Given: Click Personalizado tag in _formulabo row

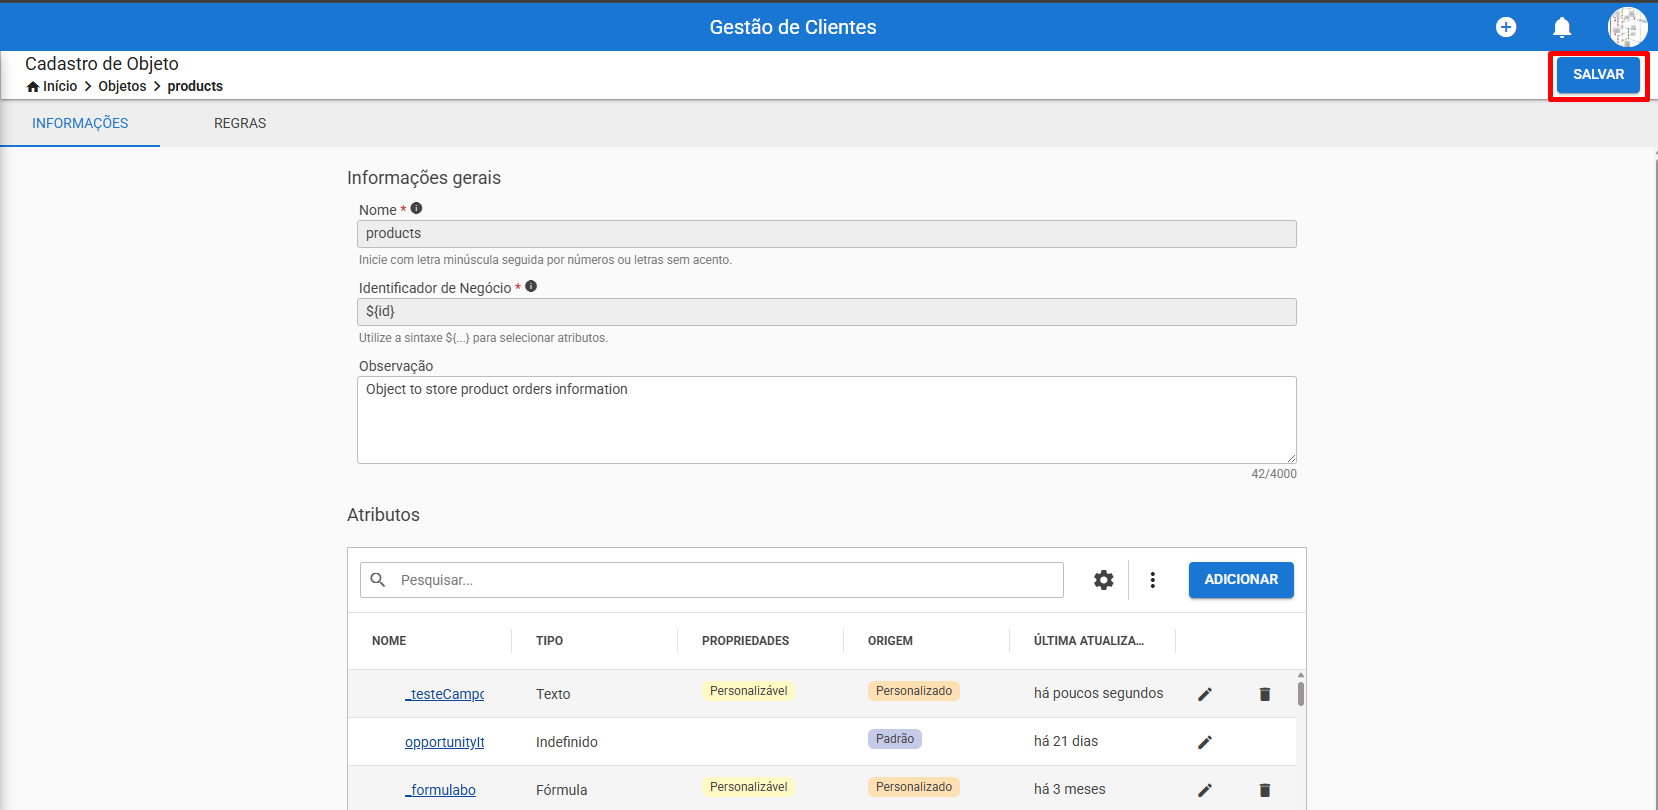Looking at the screenshot, I should pyautogui.click(x=914, y=787).
